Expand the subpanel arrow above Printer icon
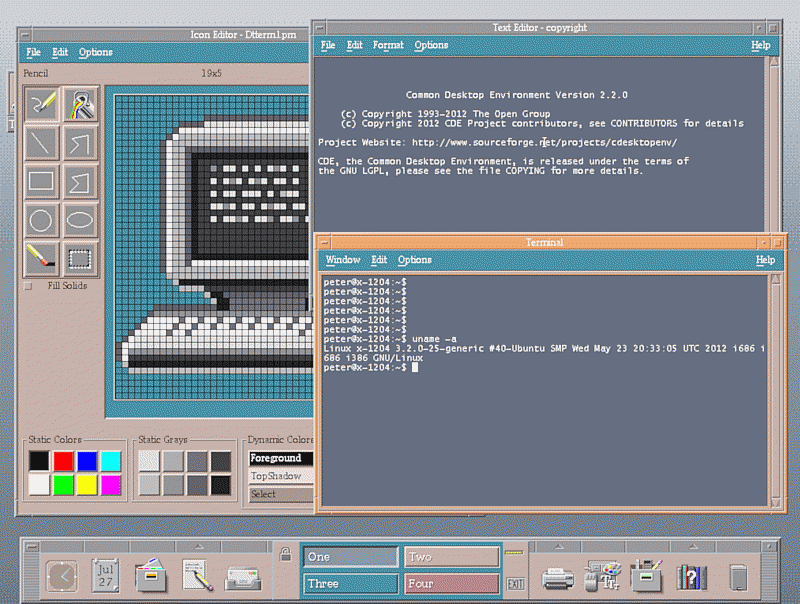Screen dimensions: 800x604 tap(559, 546)
